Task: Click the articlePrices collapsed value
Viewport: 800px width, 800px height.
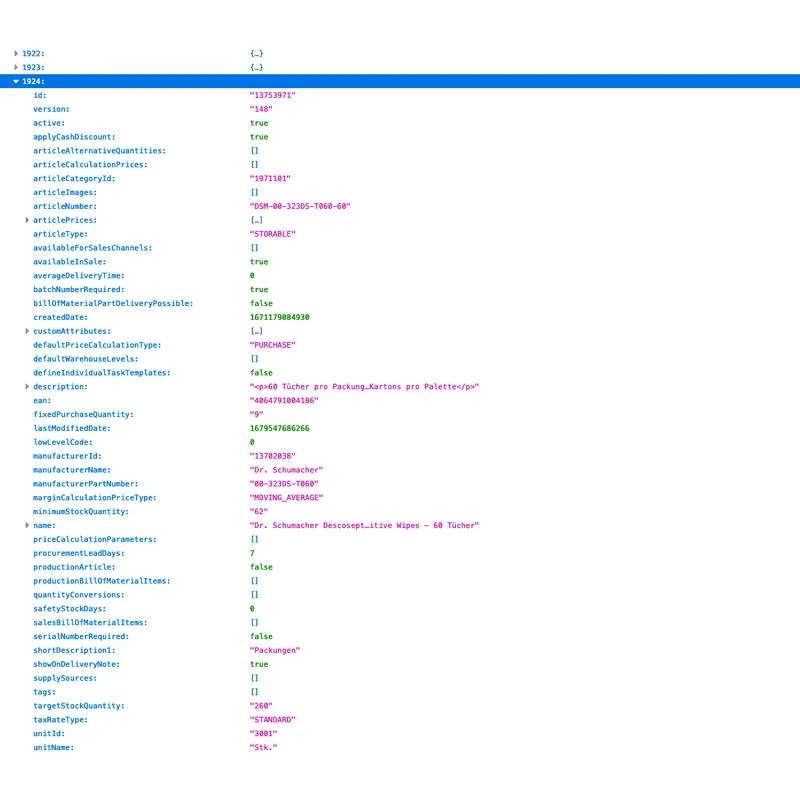Action: click(x=257, y=220)
